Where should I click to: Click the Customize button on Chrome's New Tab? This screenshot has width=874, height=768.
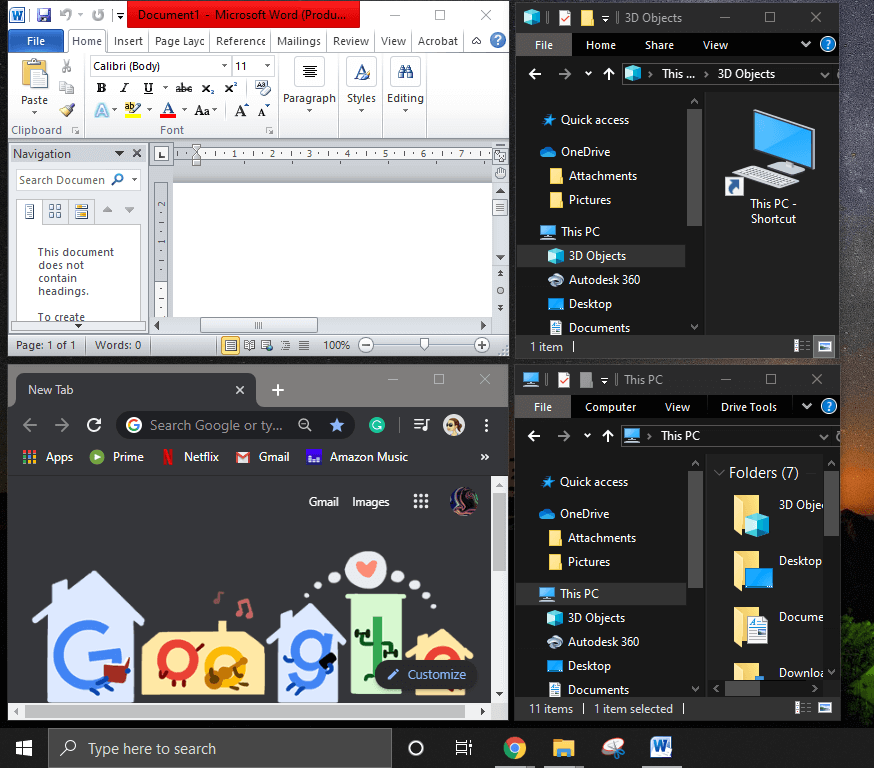click(x=426, y=674)
